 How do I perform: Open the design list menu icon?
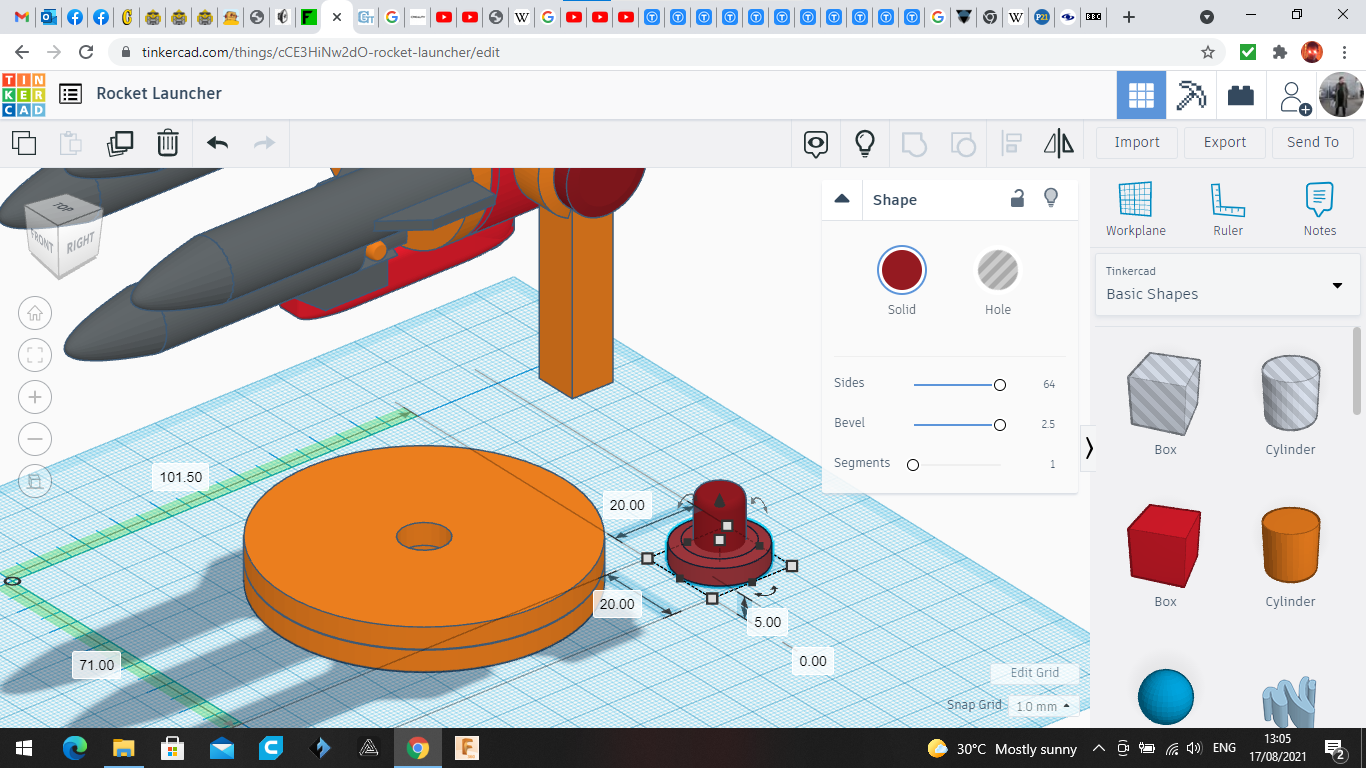pos(70,94)
